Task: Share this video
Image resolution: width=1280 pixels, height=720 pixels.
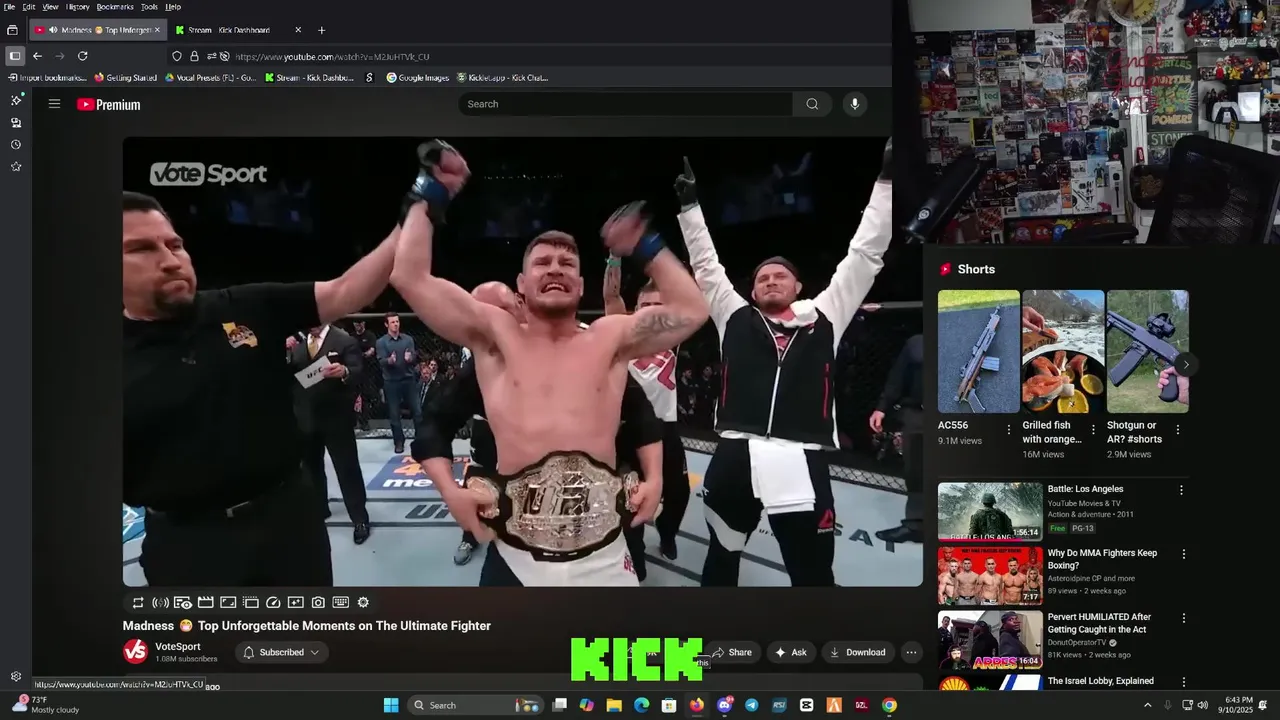Action: click(x=731, y=652)
